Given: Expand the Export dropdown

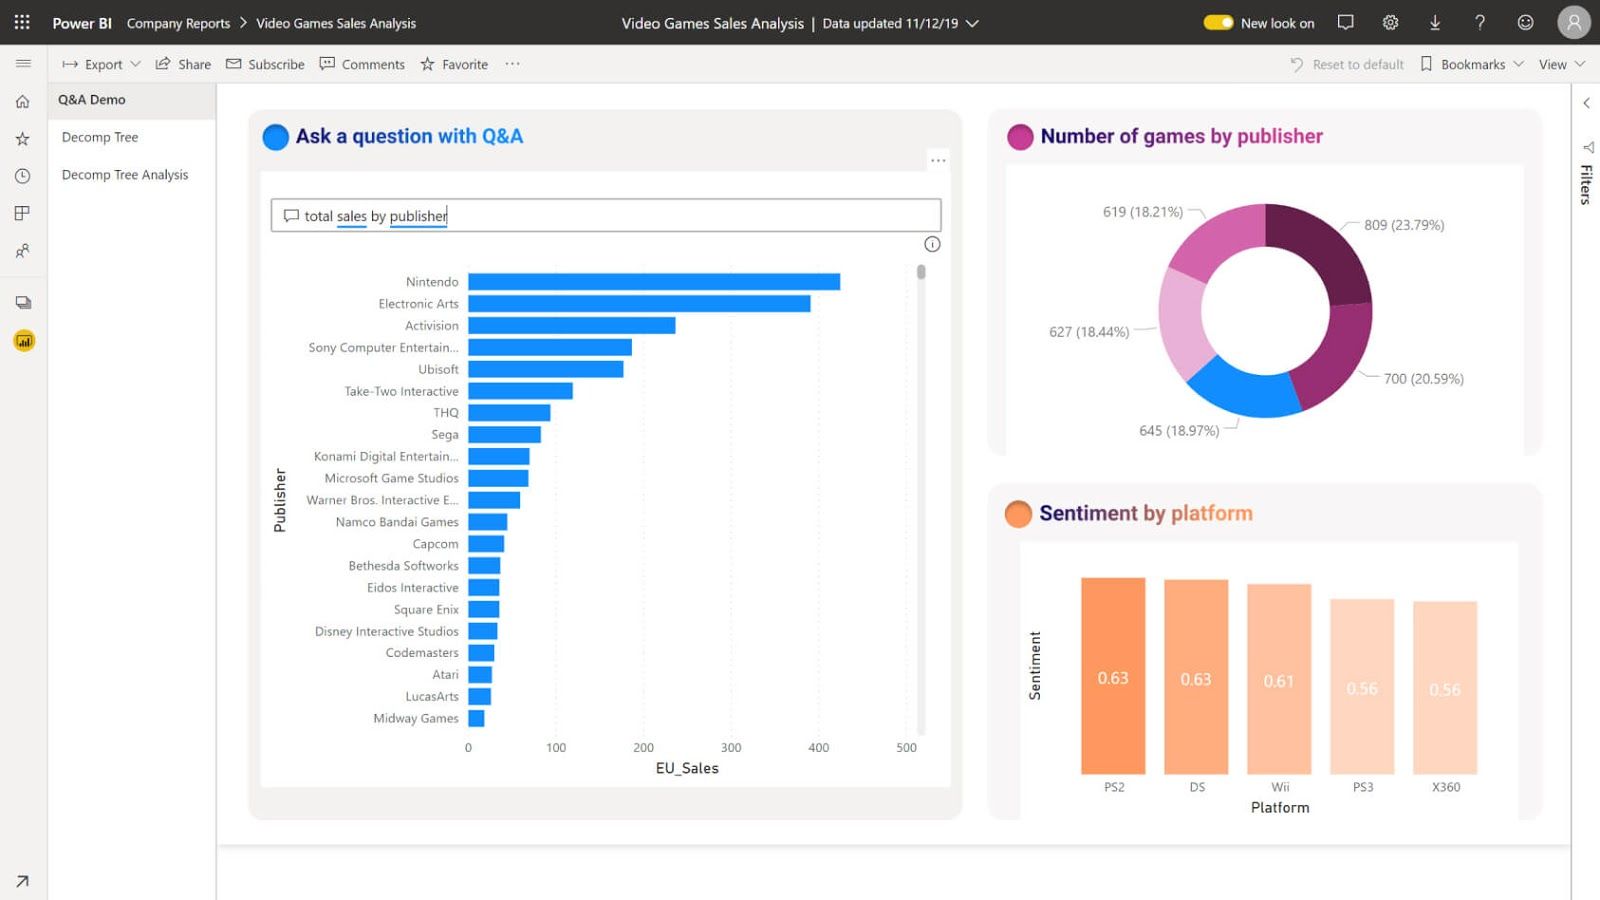Looking at the screenshot, I should (102, 64).
